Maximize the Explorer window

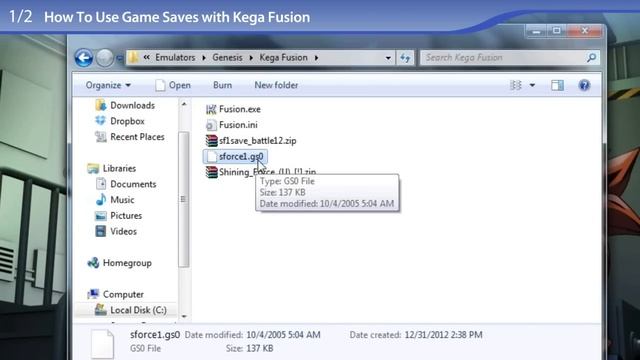pos(556,31)
